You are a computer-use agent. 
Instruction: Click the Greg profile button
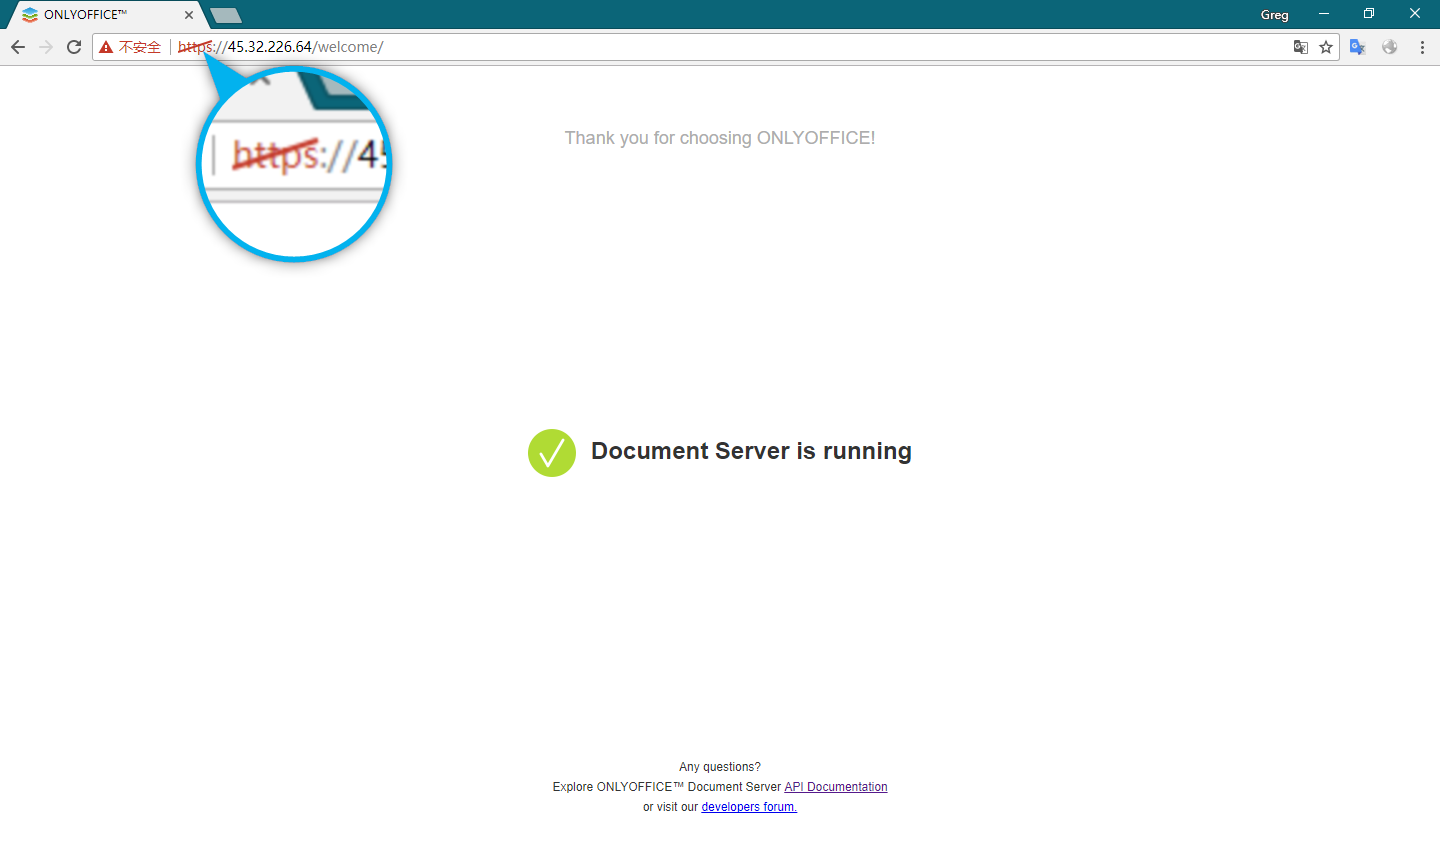(x=1274, y=15)
